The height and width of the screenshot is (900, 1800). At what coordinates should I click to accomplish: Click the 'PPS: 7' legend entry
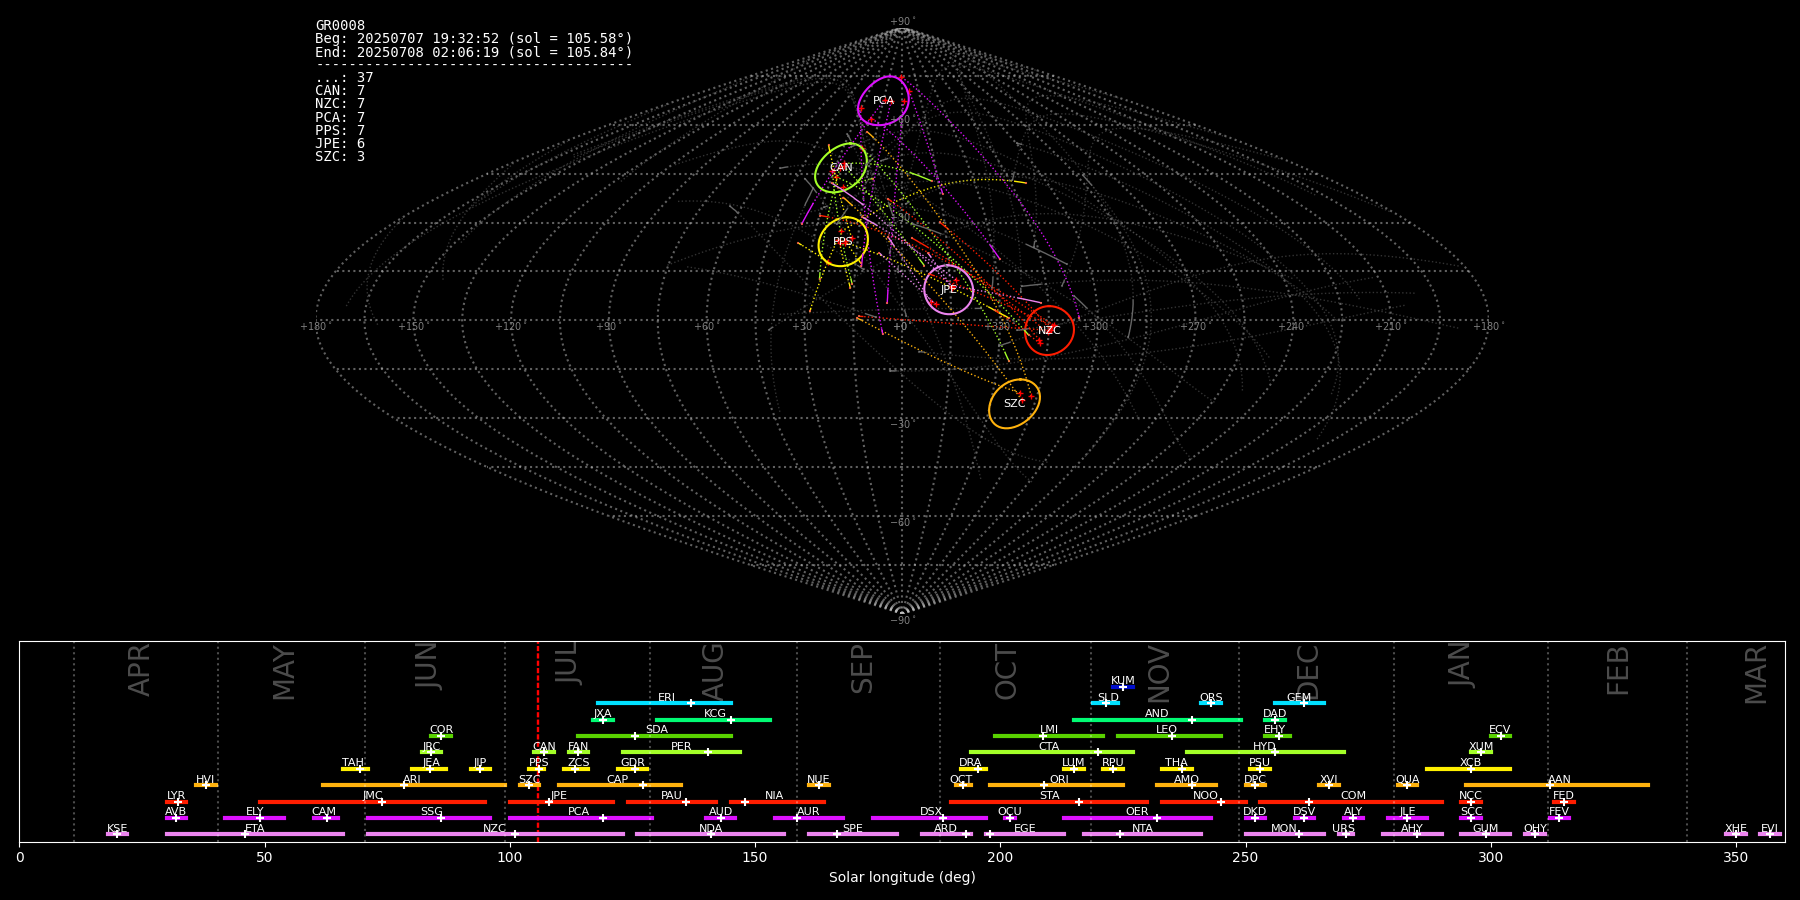pyautogui.click(x=340, y=130)
